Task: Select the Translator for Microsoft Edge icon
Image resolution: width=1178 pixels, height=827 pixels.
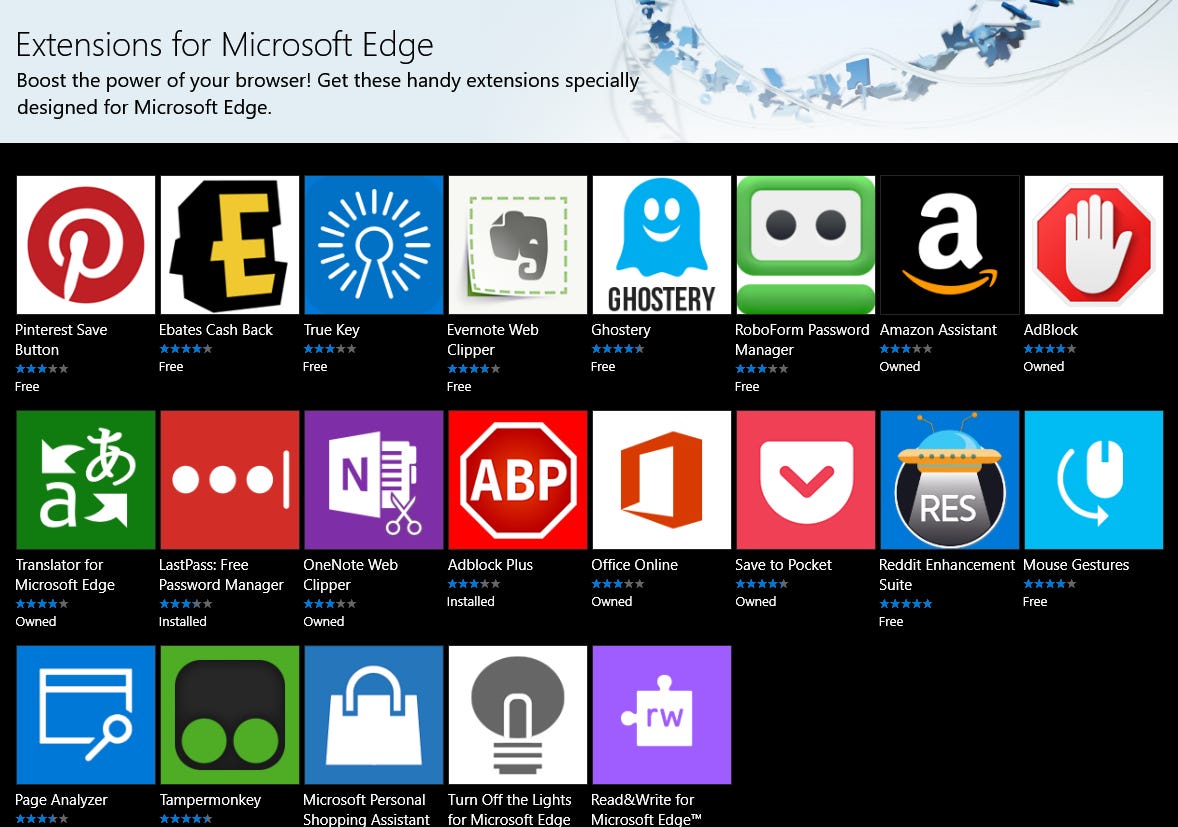Action: point(85,479)
